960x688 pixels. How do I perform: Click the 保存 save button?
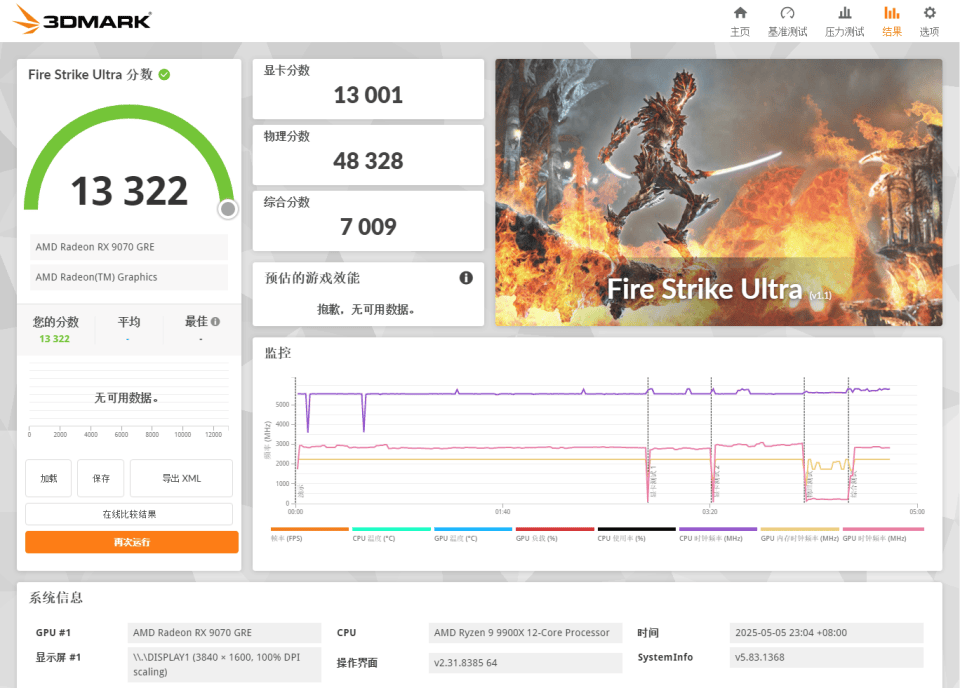pos(101,478)
